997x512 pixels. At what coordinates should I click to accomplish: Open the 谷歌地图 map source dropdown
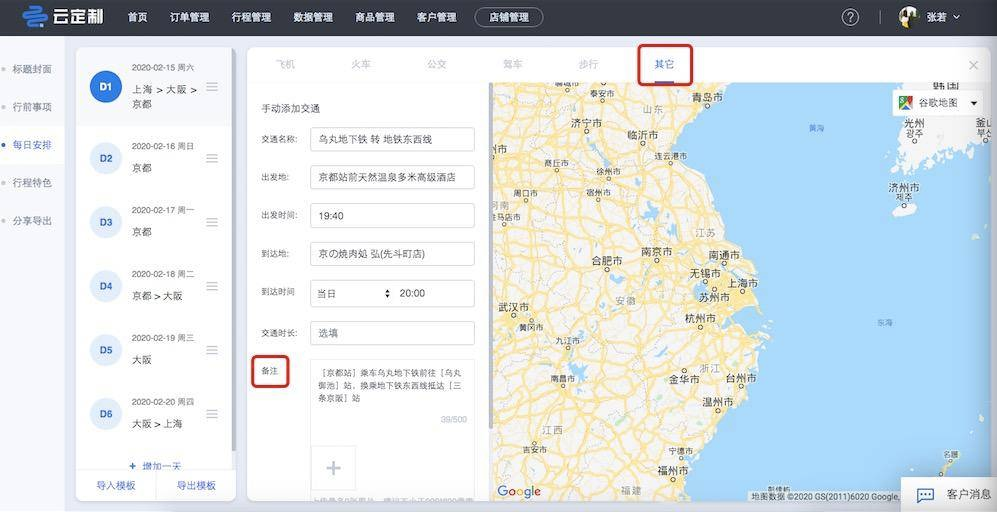(x=938, y=102)
